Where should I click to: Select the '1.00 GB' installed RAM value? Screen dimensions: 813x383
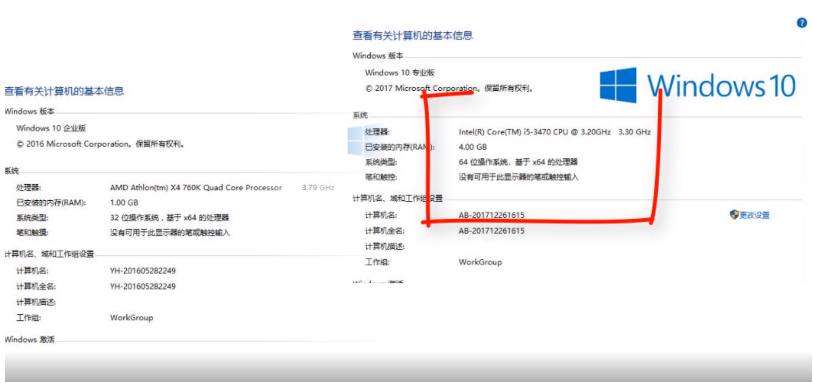pyautogui.click(x=124, y=203)
